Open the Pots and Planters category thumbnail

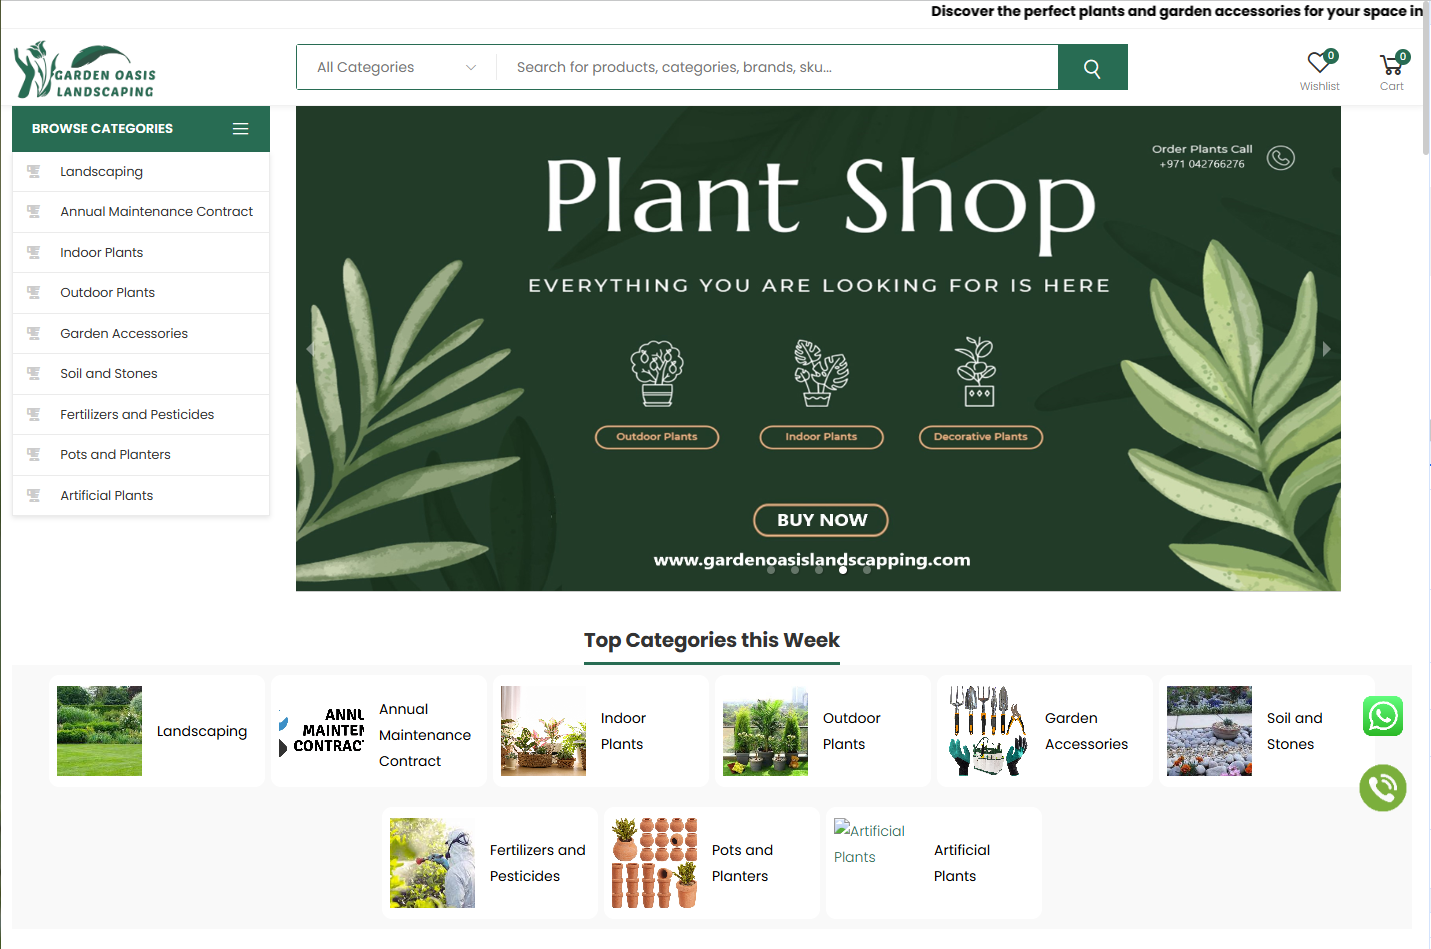point(655,863)
